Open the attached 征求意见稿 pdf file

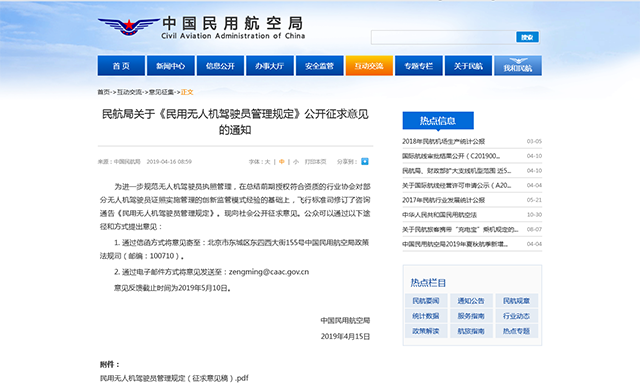click(x=174, y=378)
